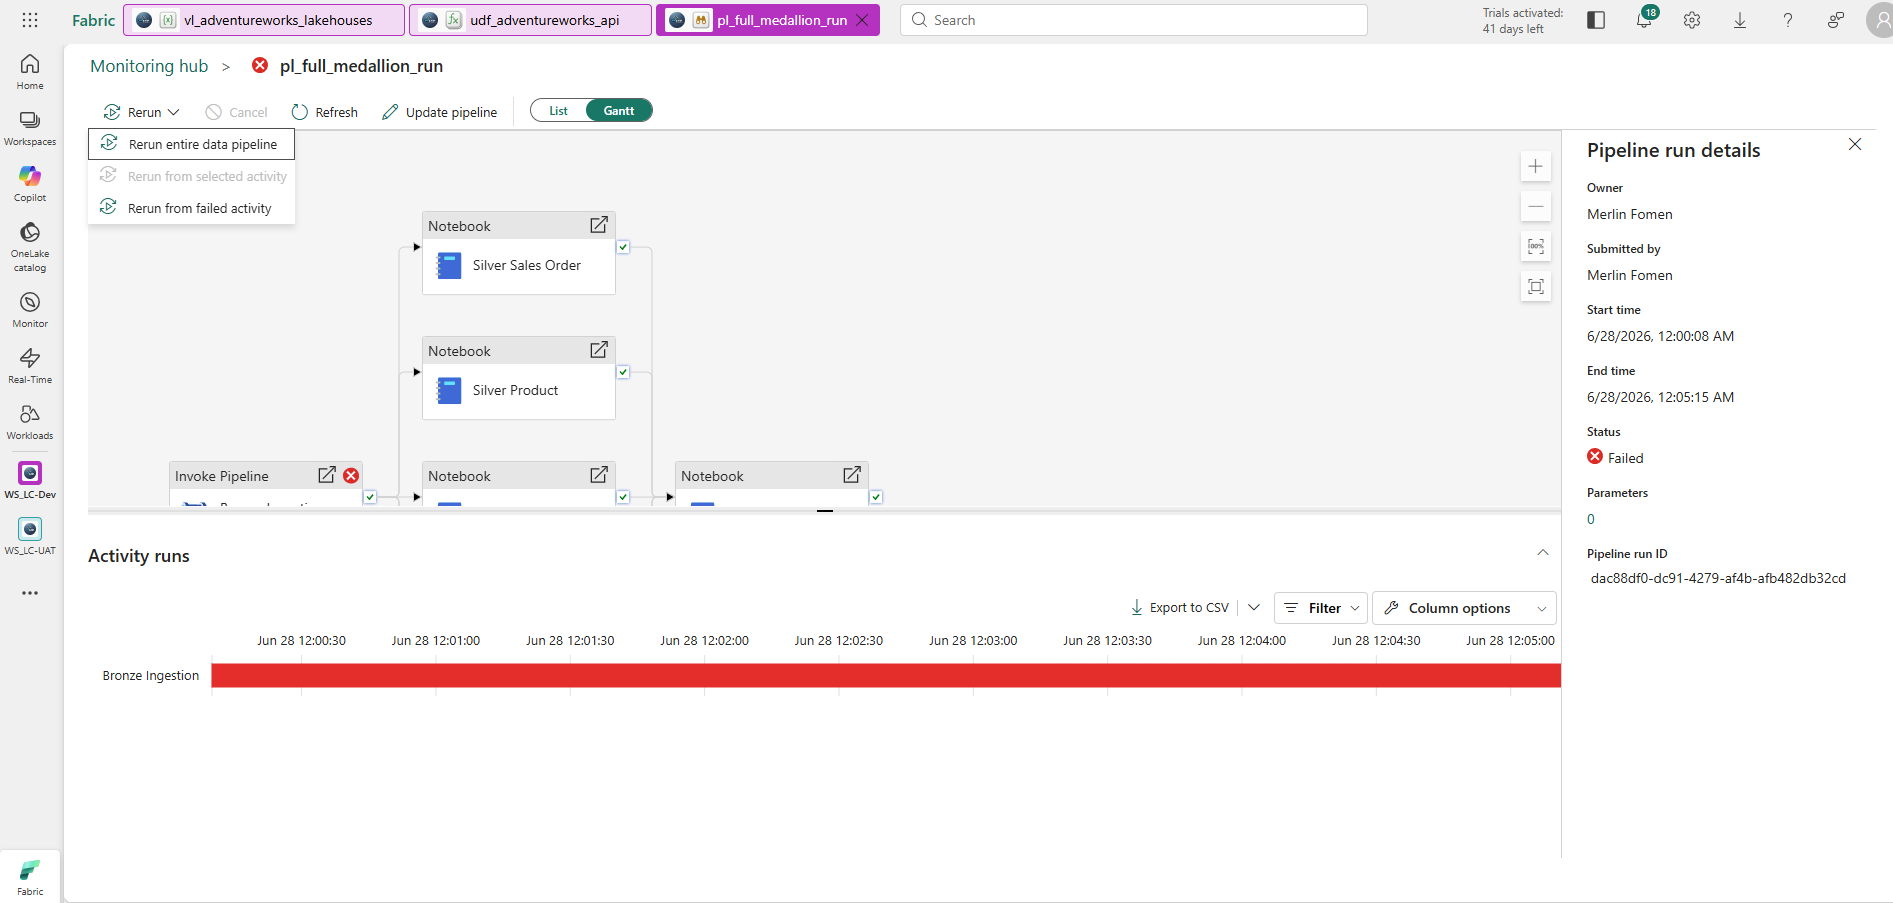Open the user account avatar
Viewport: 1893px width, 903px height.
point(1880,20)
